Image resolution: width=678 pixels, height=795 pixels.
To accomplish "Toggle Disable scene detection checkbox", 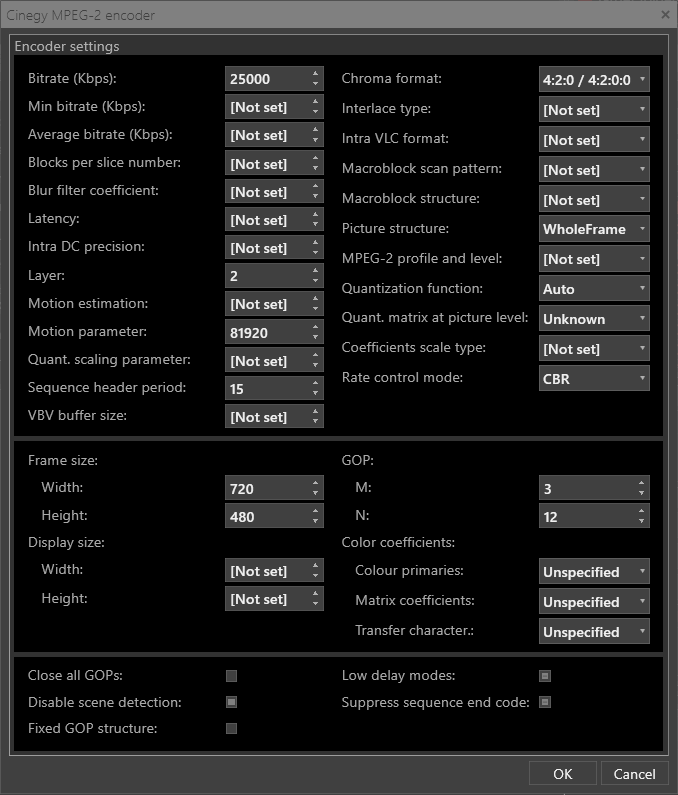I will point(231,702).
